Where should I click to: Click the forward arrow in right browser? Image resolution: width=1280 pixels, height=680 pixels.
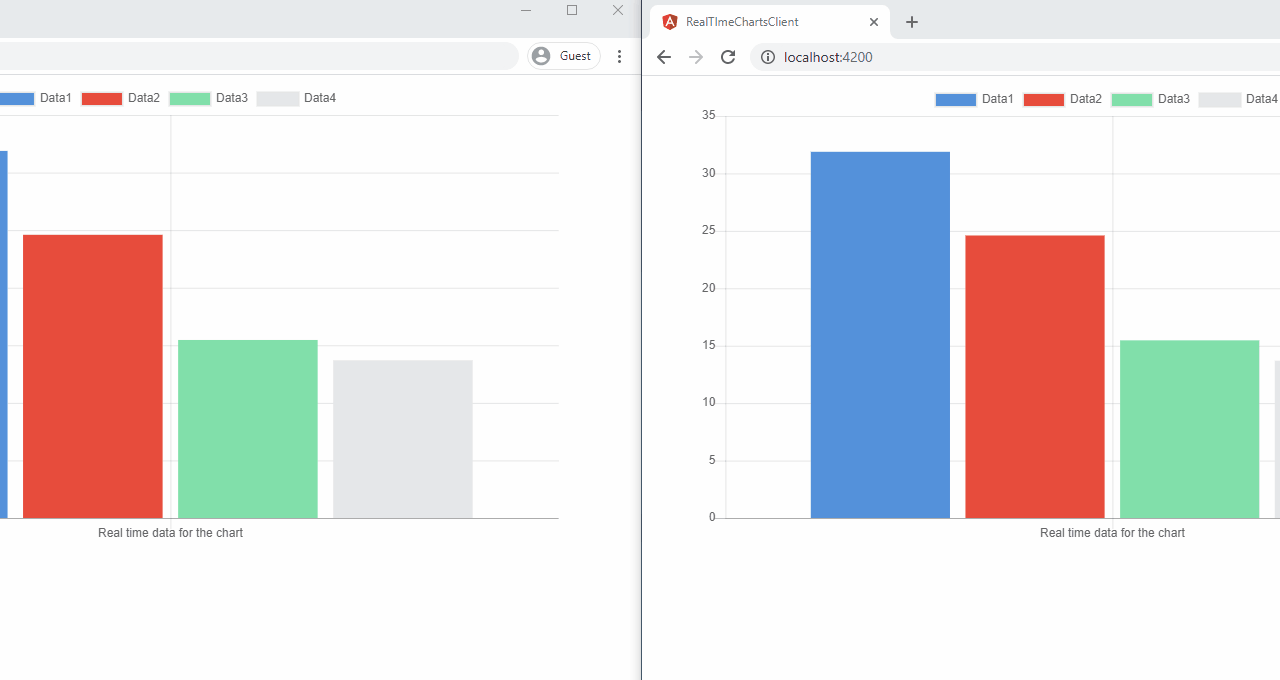(696, 57)
